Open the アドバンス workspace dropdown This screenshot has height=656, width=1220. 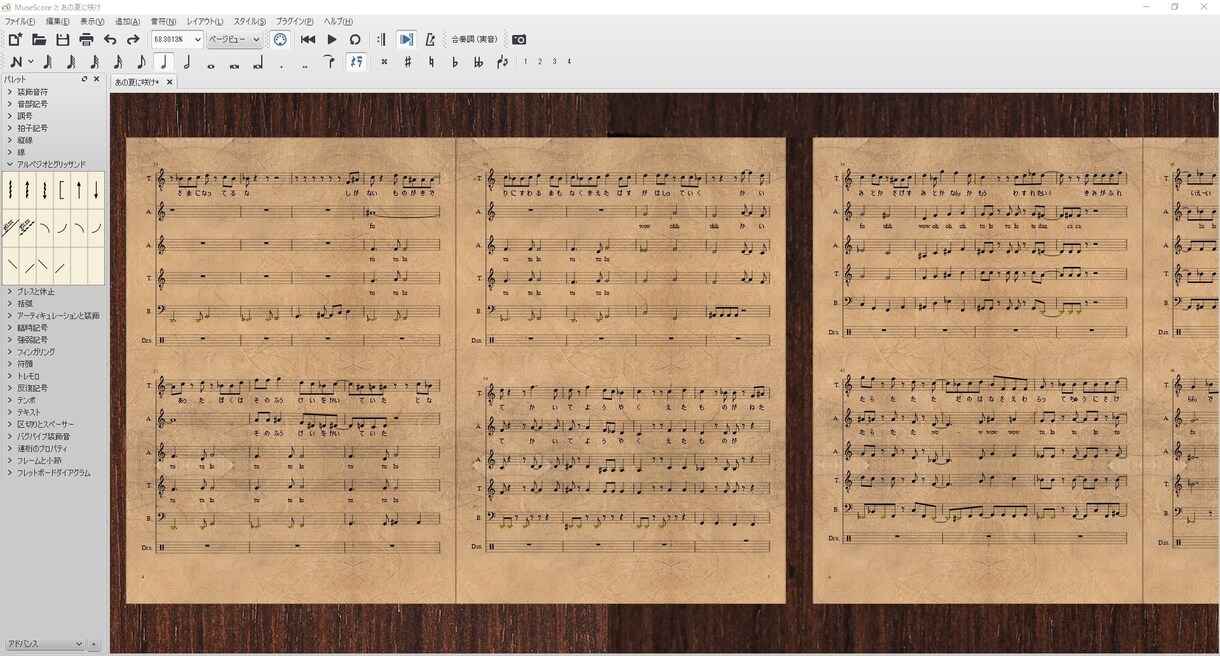(x=44, y=644)
